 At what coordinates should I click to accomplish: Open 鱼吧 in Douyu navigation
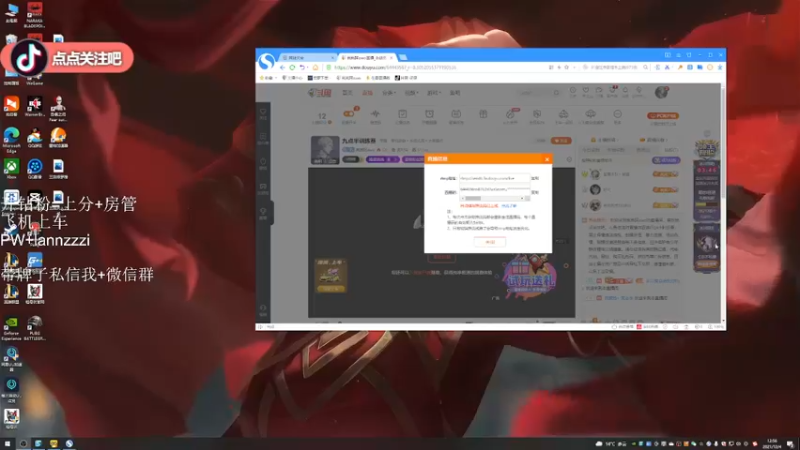coord(455,93)
